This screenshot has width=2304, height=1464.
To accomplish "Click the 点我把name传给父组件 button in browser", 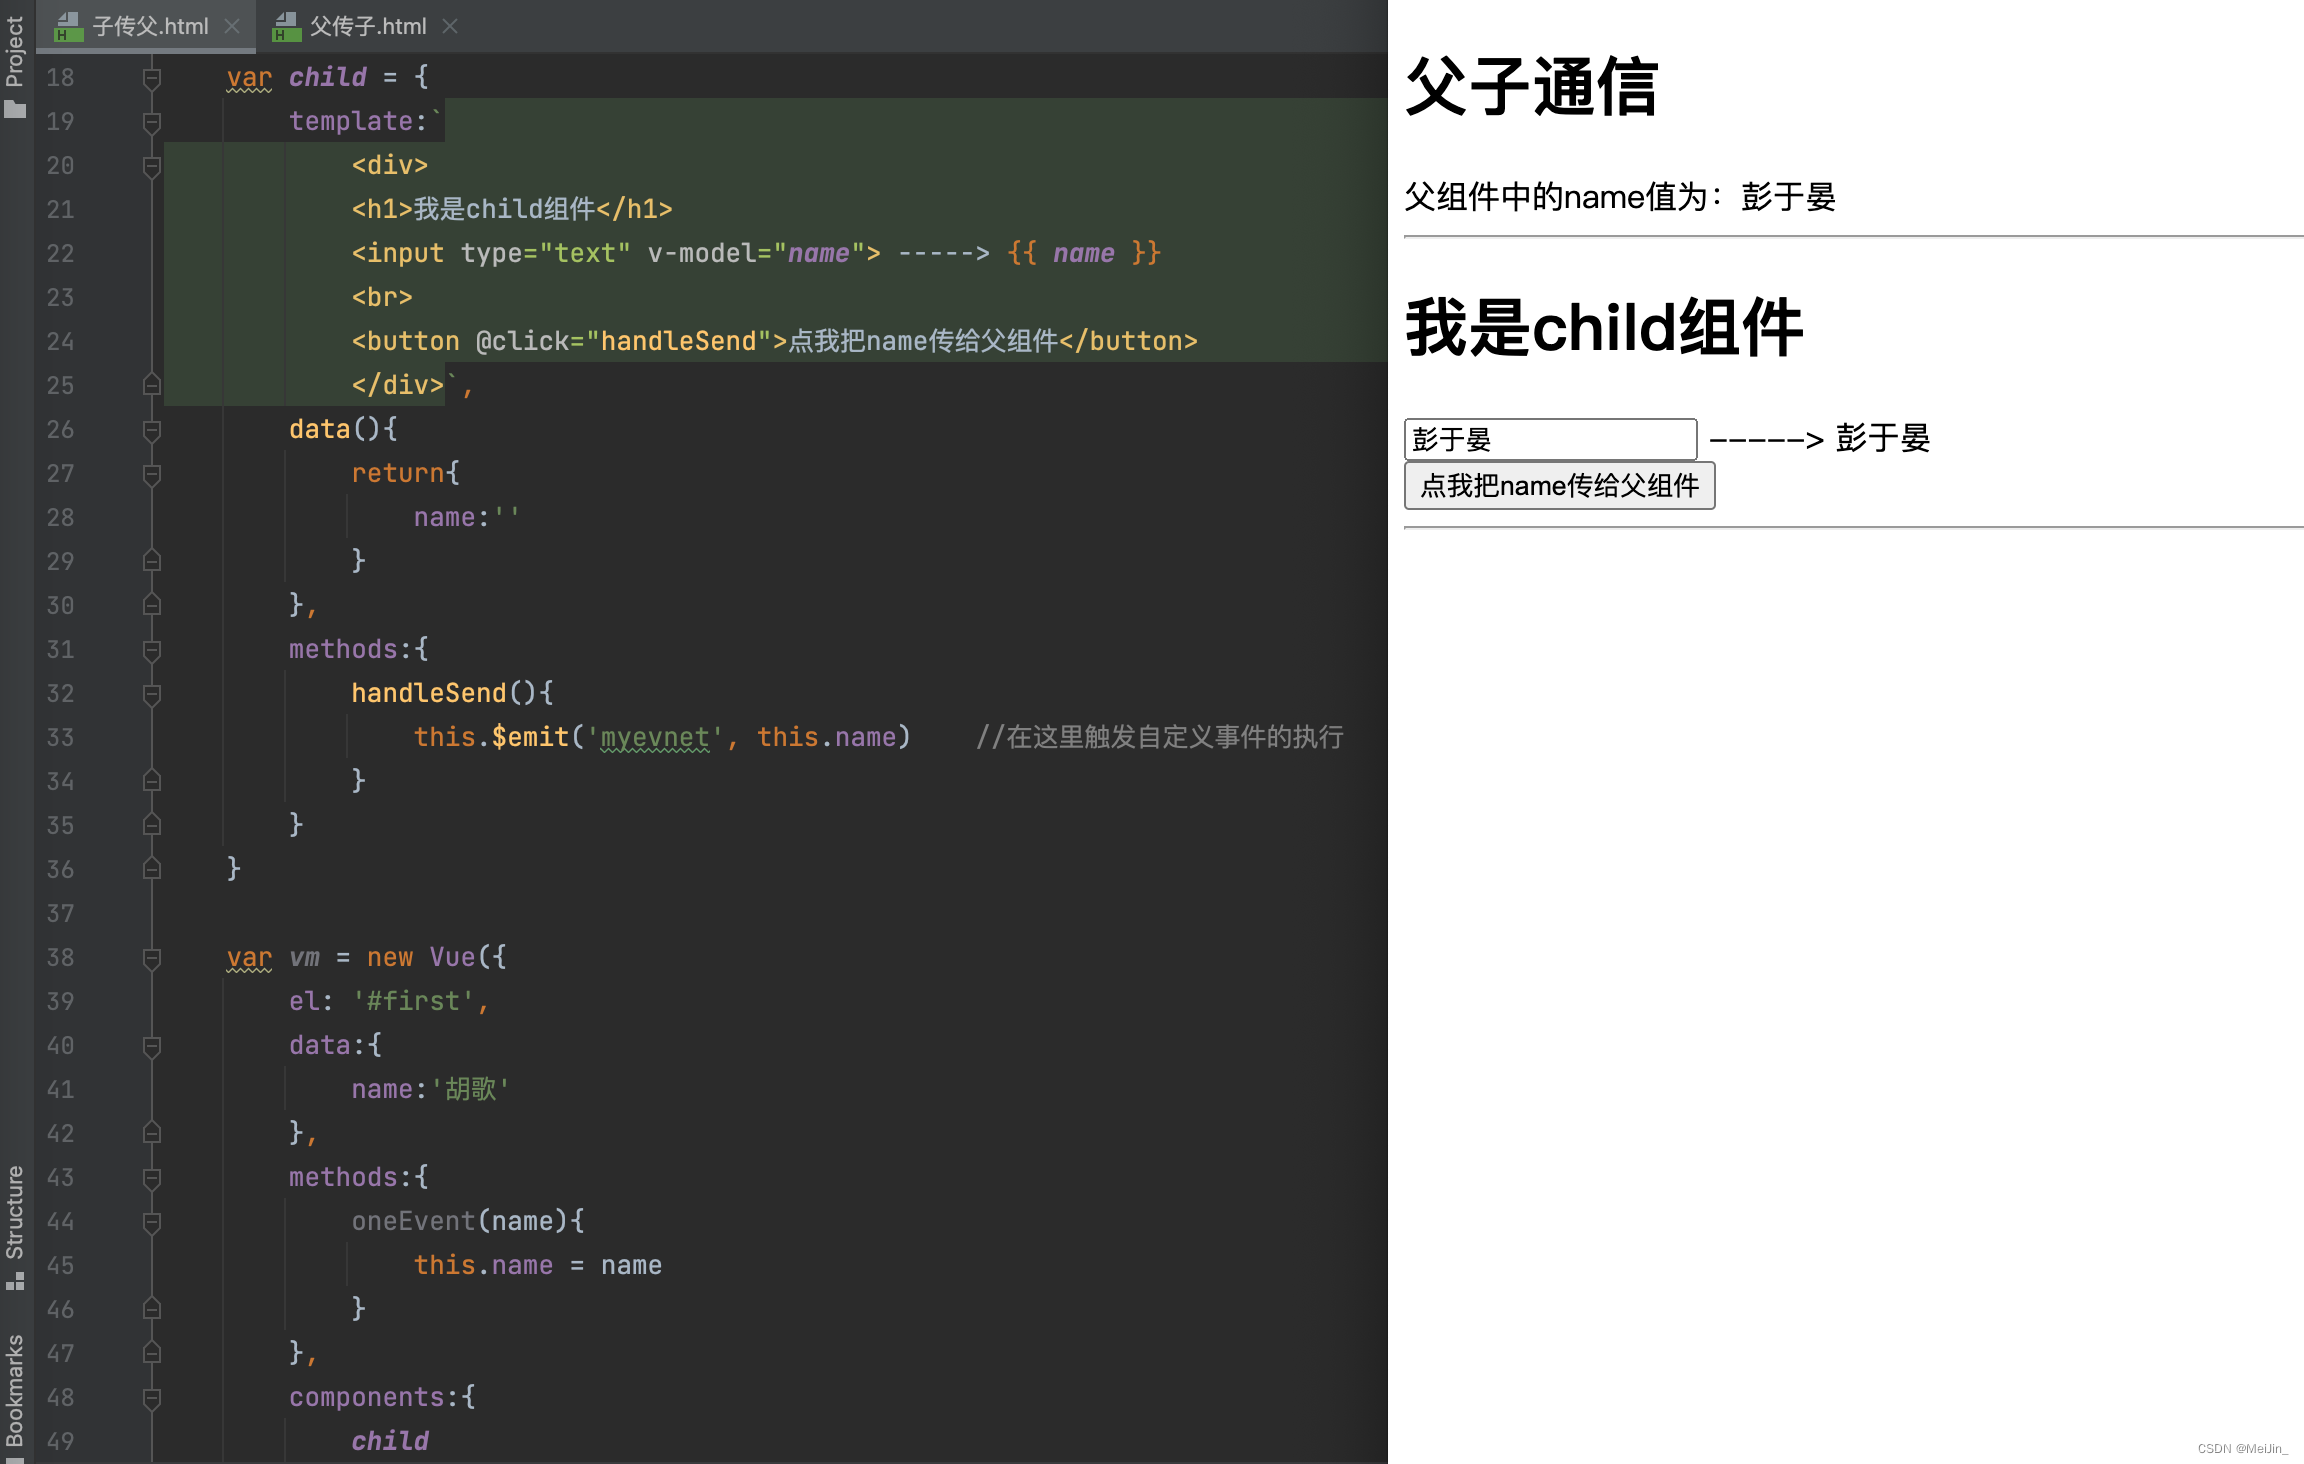I will [1559, 485].
